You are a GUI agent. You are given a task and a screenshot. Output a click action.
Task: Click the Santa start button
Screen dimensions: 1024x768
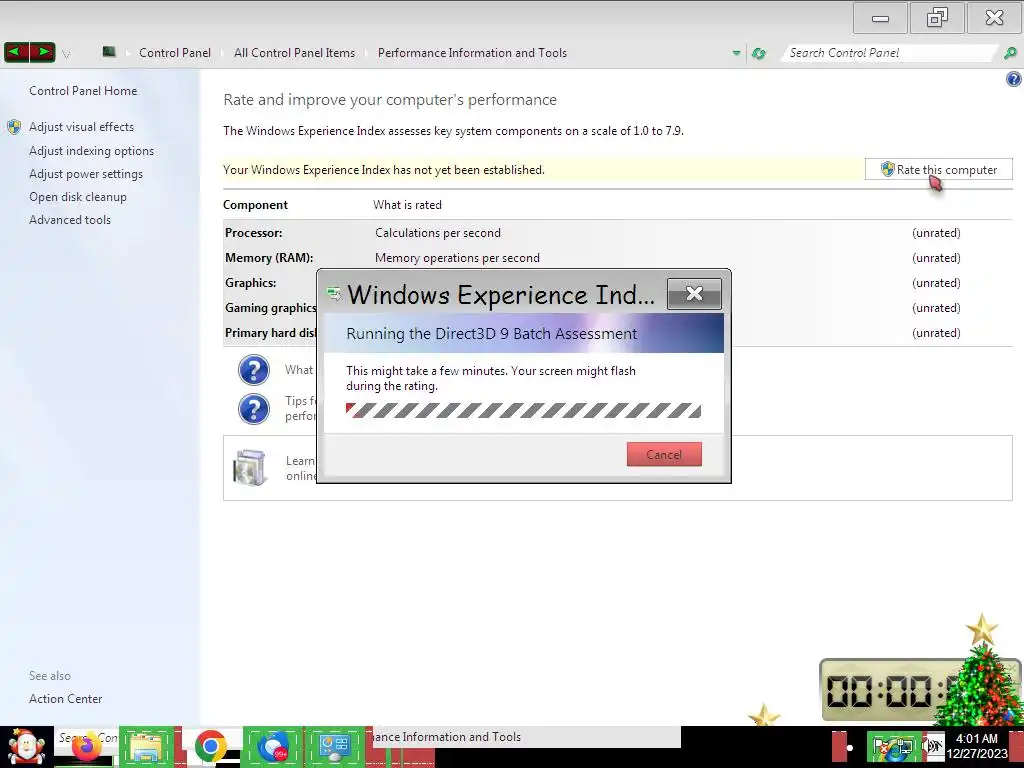click(x=27, y=747)
